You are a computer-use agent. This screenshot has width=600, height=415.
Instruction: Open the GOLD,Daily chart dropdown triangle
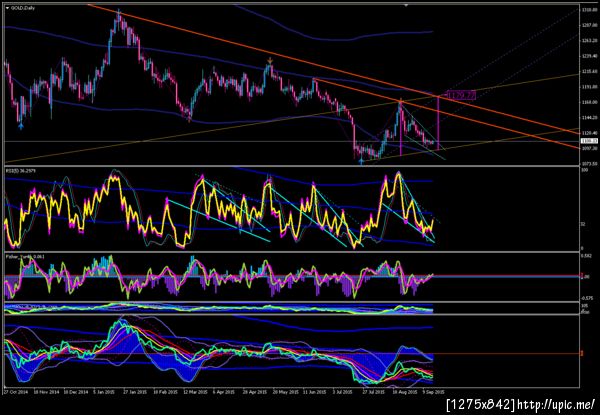[7, 8]
